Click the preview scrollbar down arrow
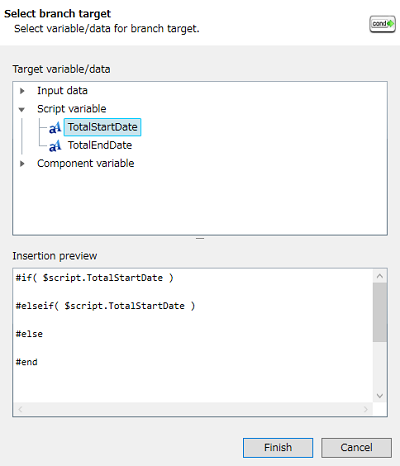Screen dimensions: 400x466 tap(380, 396)
